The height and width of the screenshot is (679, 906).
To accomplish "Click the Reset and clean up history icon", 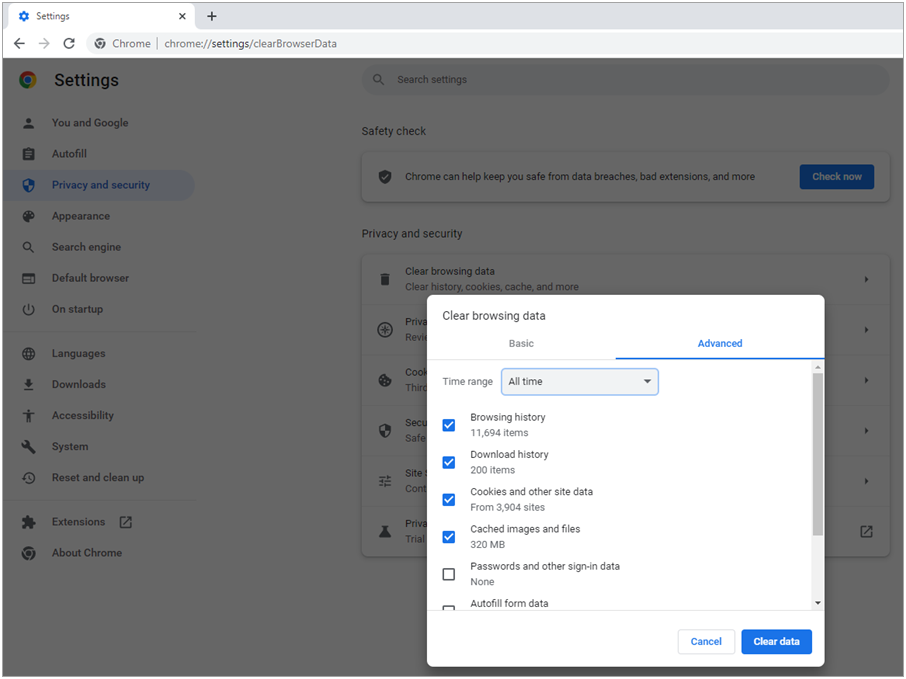I will coord(28,478).
